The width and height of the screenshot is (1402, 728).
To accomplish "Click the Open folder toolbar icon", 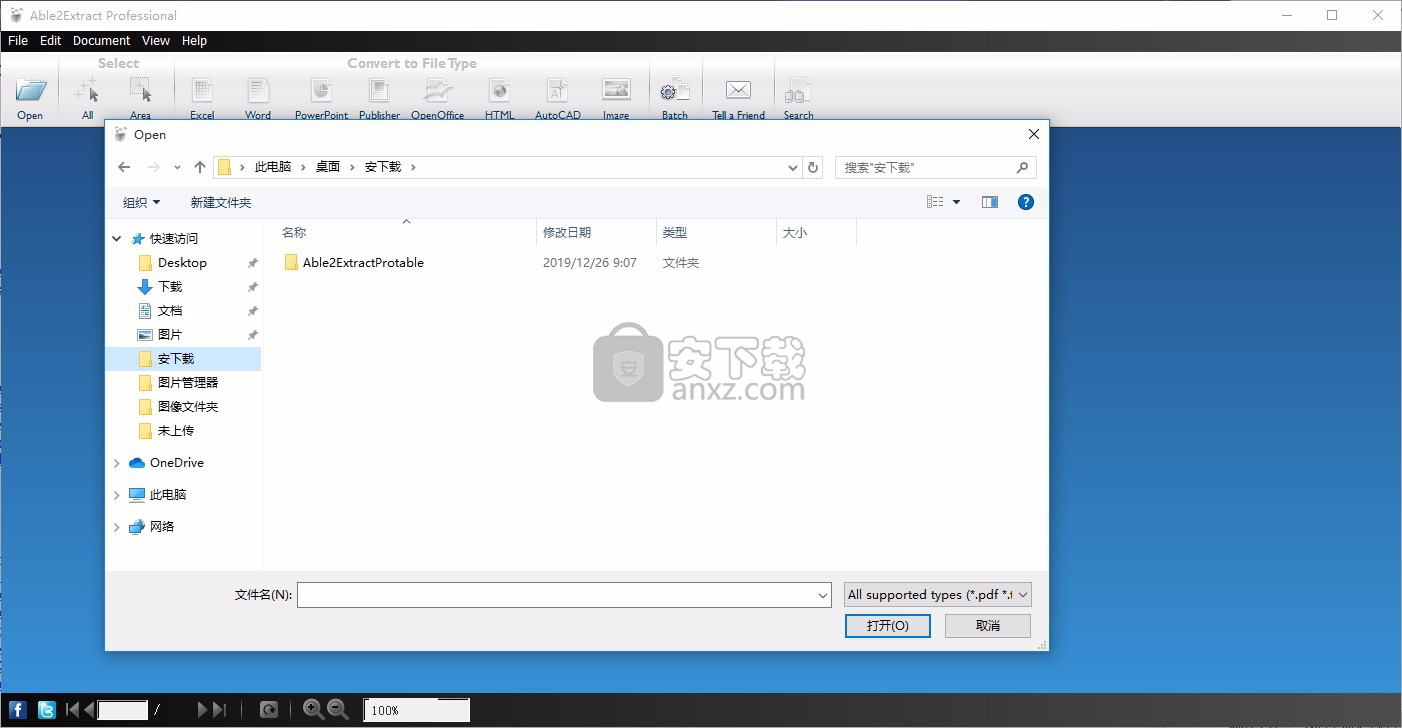I will [x=31, y=91].
